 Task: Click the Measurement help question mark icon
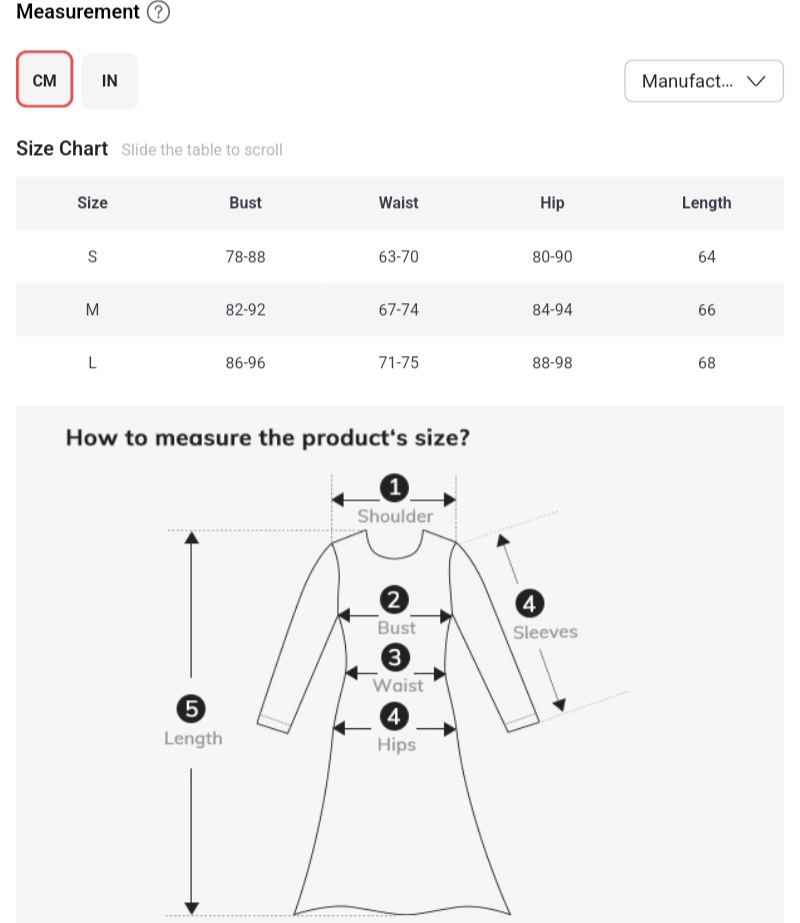point(158,13)
